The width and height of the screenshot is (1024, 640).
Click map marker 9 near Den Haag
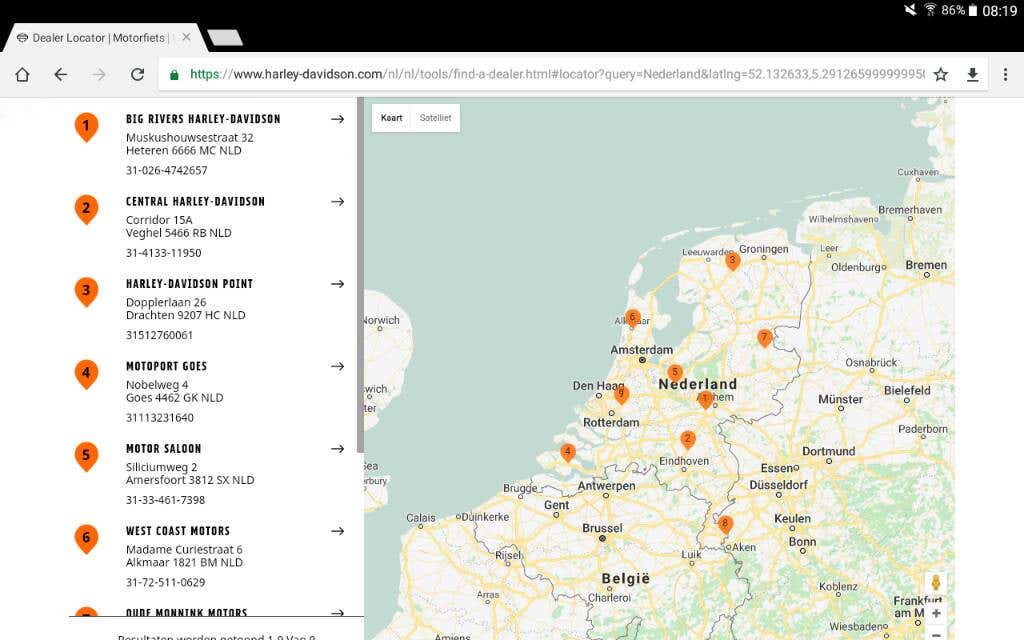pyautogui.click(x=621, y=394)
